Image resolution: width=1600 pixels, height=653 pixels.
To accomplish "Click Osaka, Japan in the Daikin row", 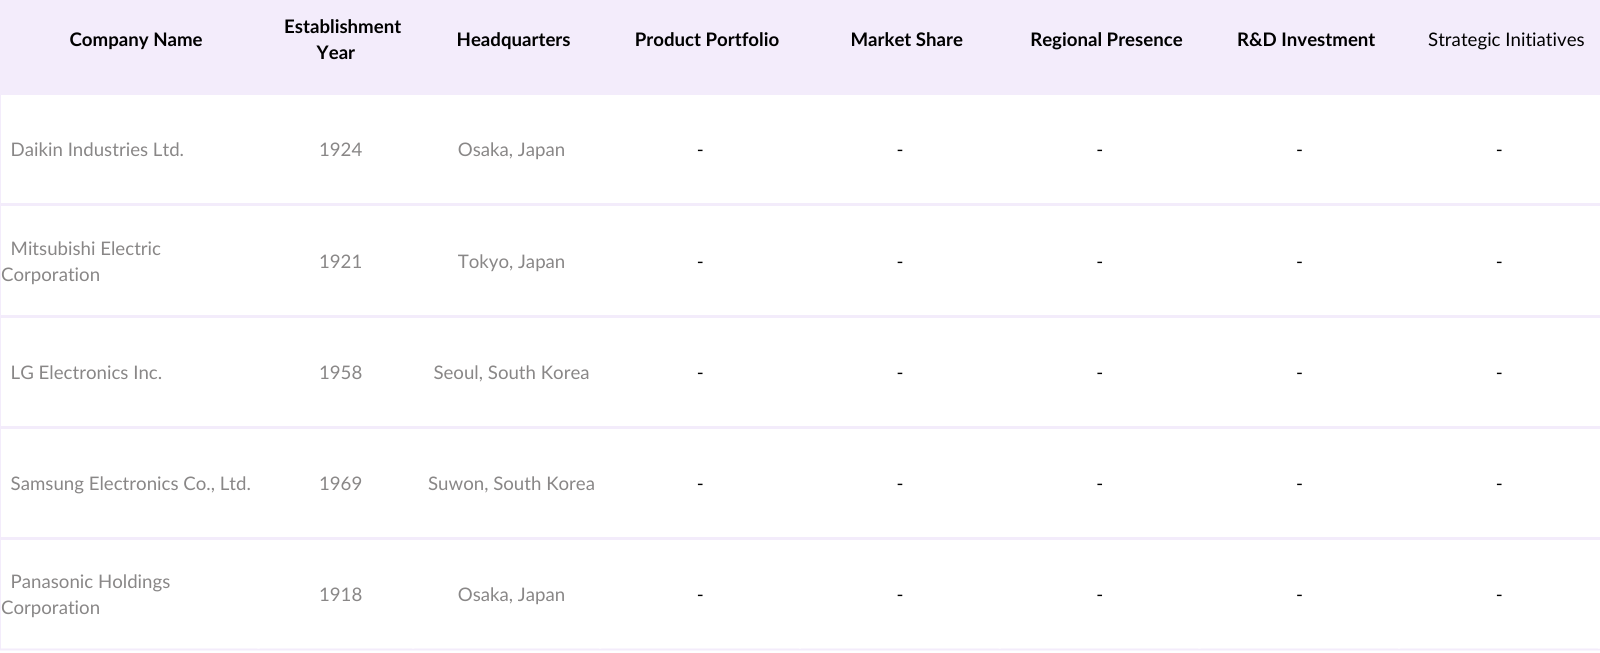I will pyautogui.click(x=511, y=150).
